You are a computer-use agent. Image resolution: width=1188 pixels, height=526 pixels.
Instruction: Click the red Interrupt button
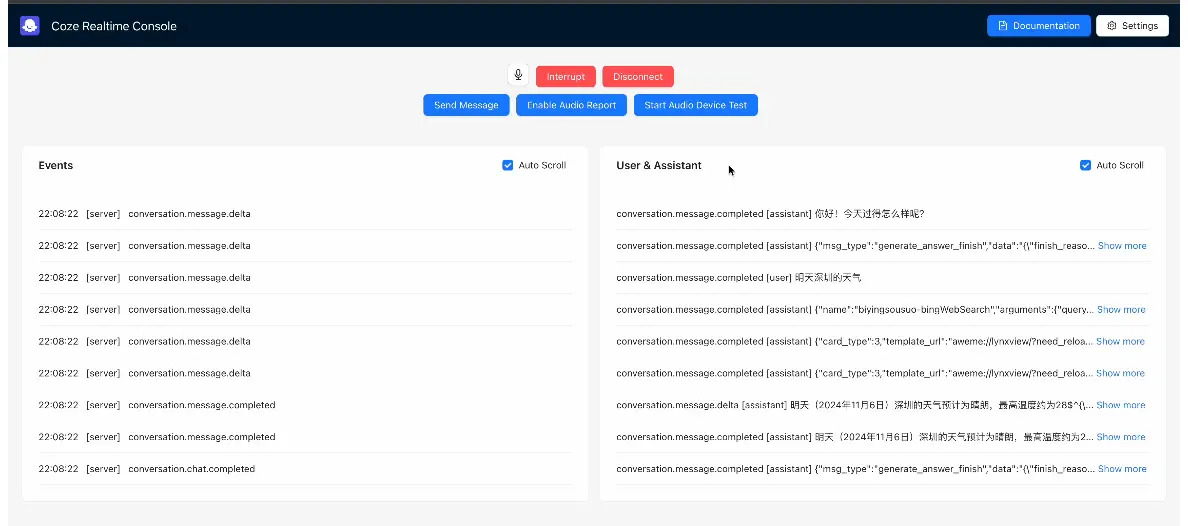[x=566, y=77]
